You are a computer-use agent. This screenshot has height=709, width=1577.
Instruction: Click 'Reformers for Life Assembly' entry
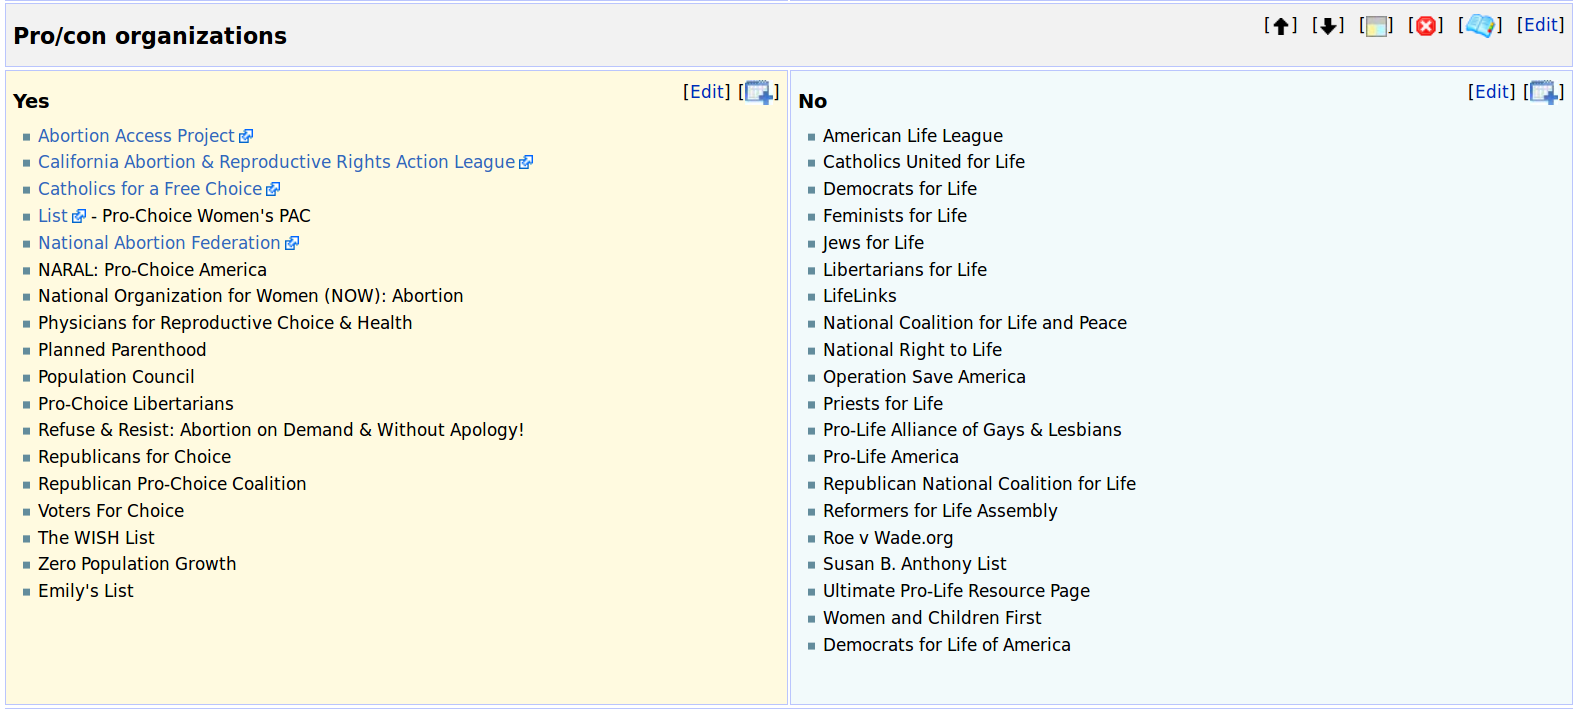tap(940, 511)
